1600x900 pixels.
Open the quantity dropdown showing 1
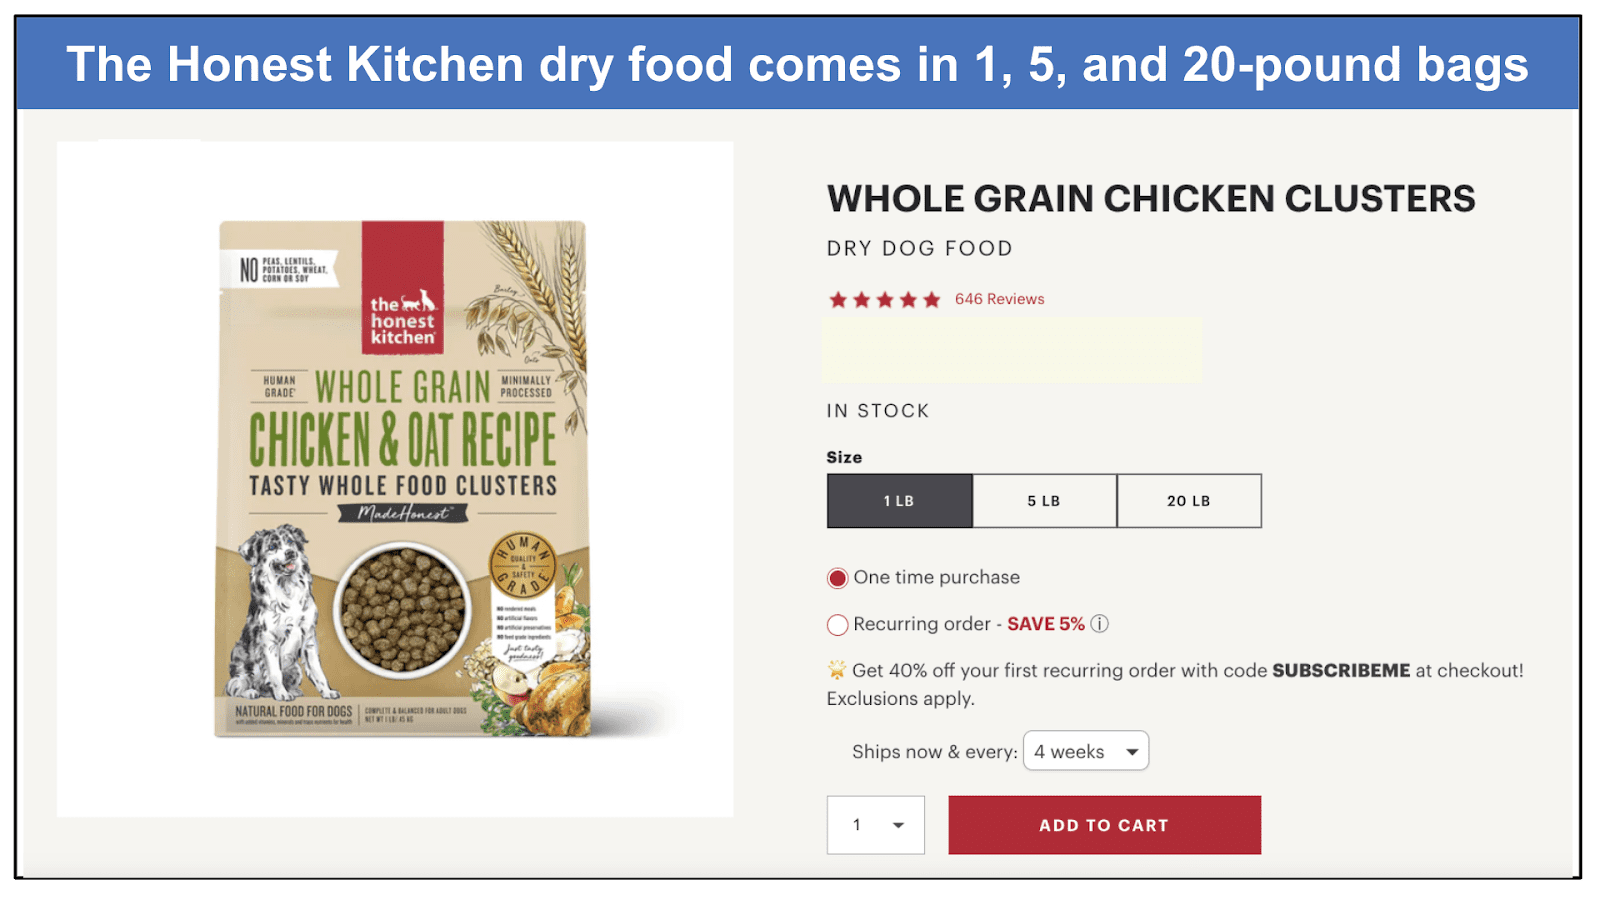[875, 825]
